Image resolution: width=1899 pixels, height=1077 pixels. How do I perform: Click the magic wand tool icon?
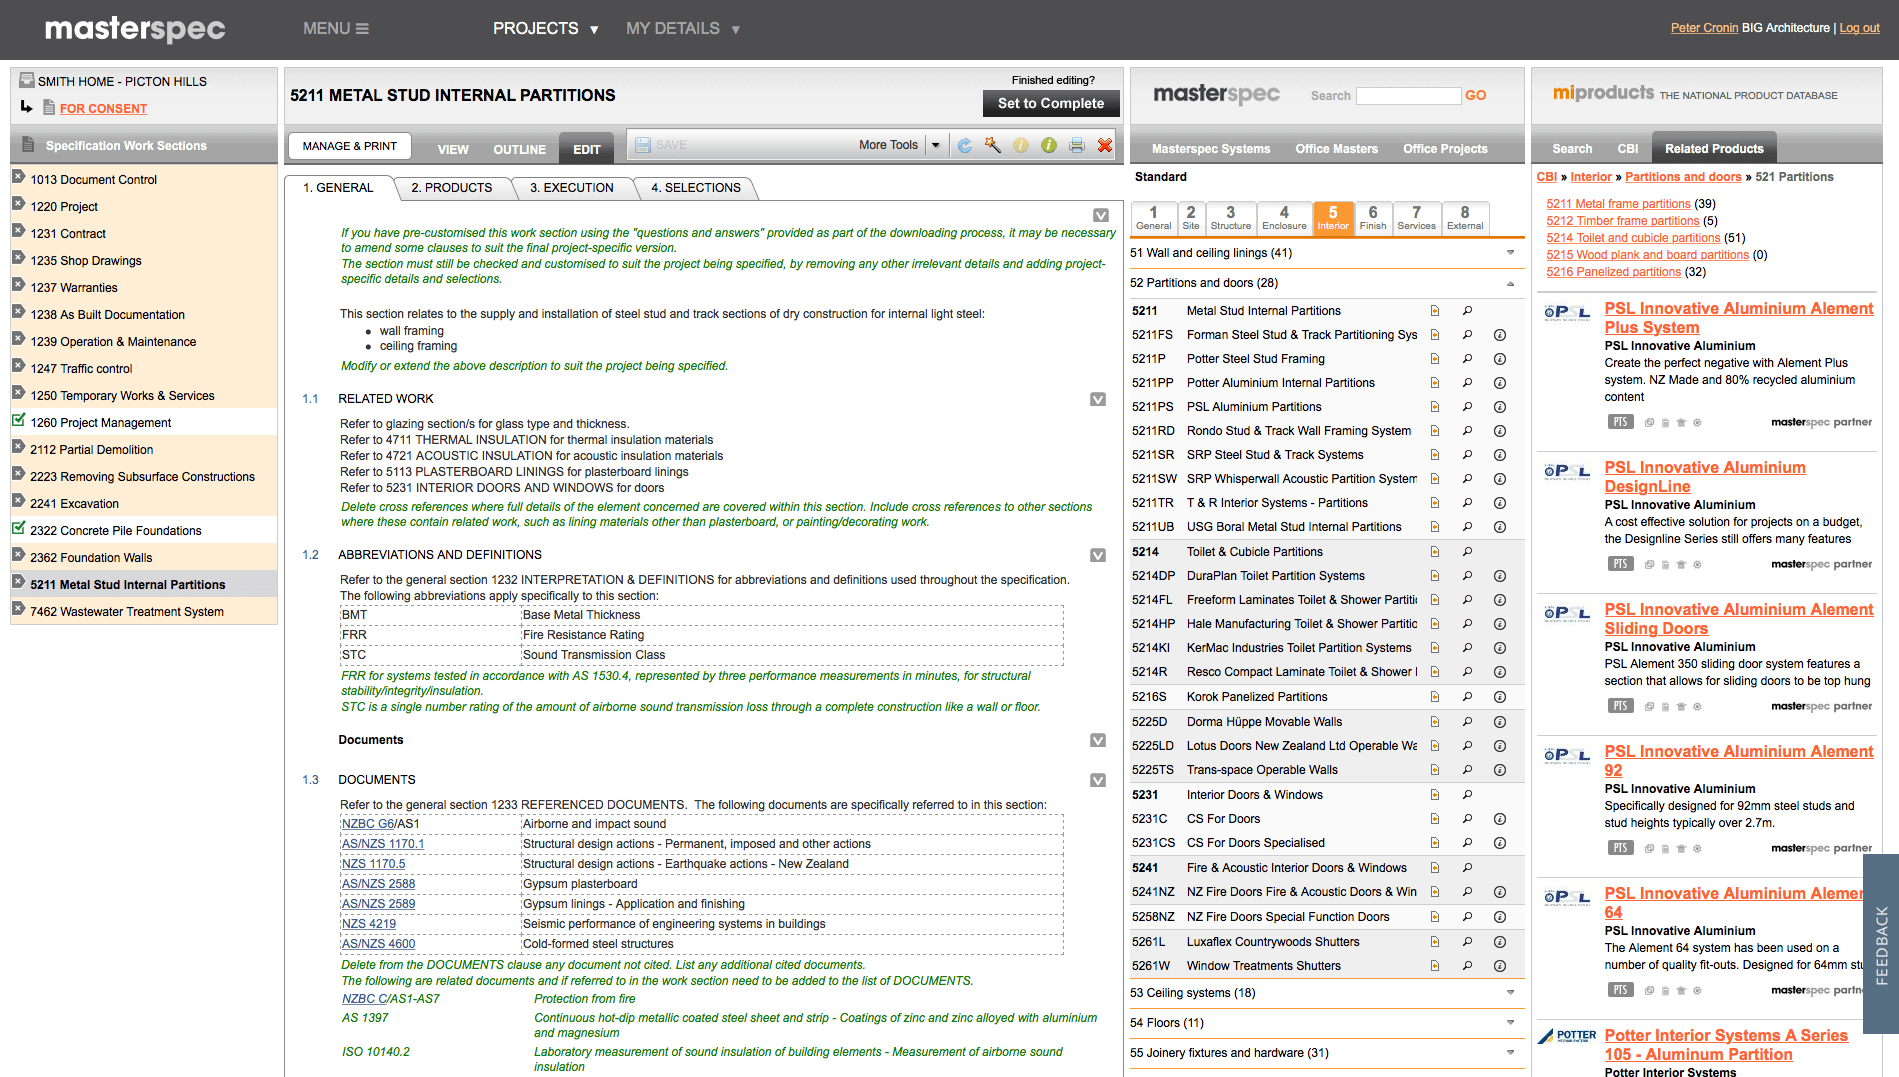point(992,146)
